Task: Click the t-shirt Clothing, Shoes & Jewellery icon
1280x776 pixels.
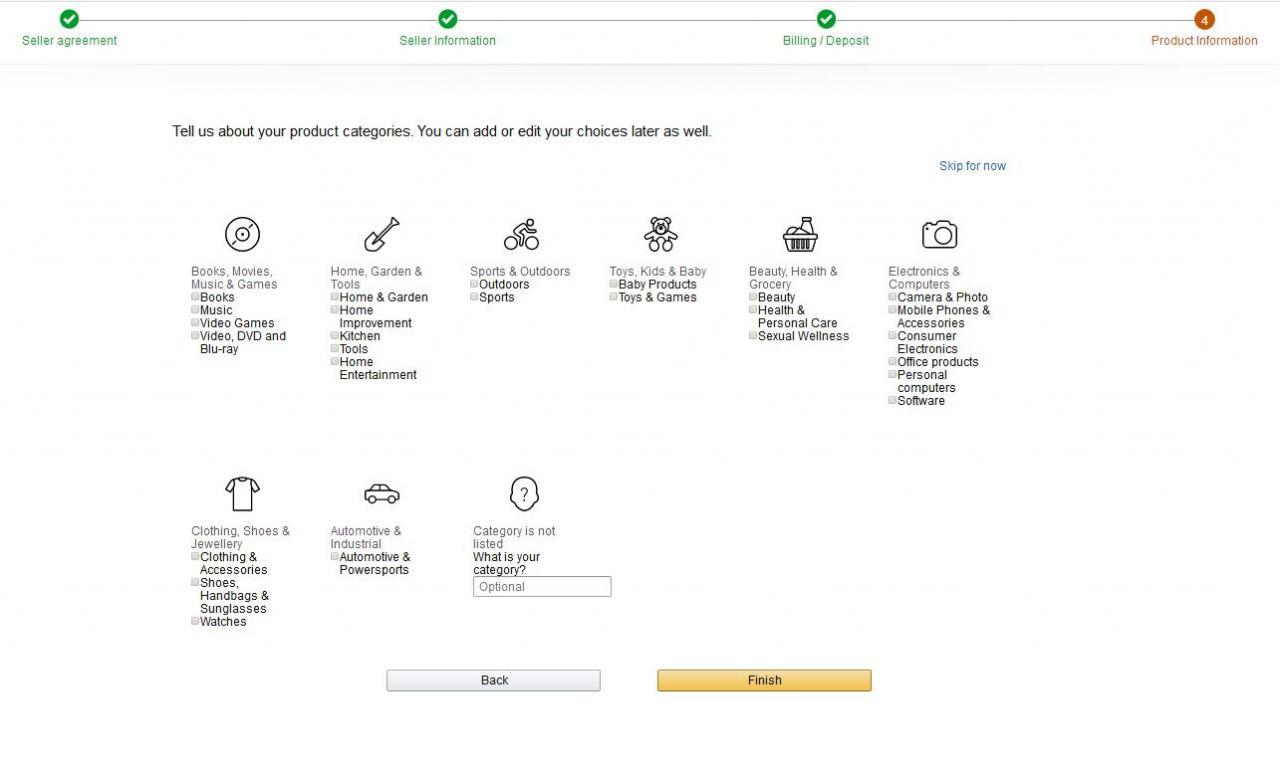Action: coord(242,494)
